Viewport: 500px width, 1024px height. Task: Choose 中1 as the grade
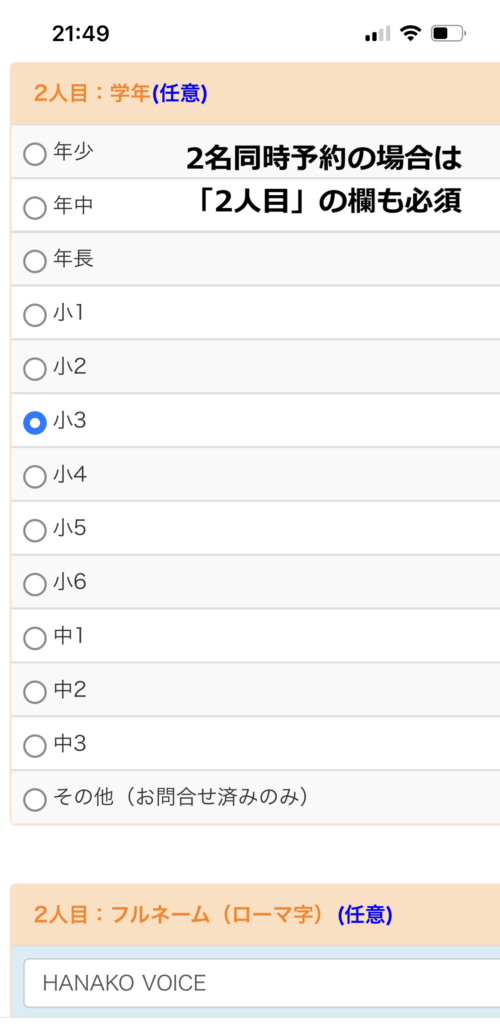(x=35, y=639)
